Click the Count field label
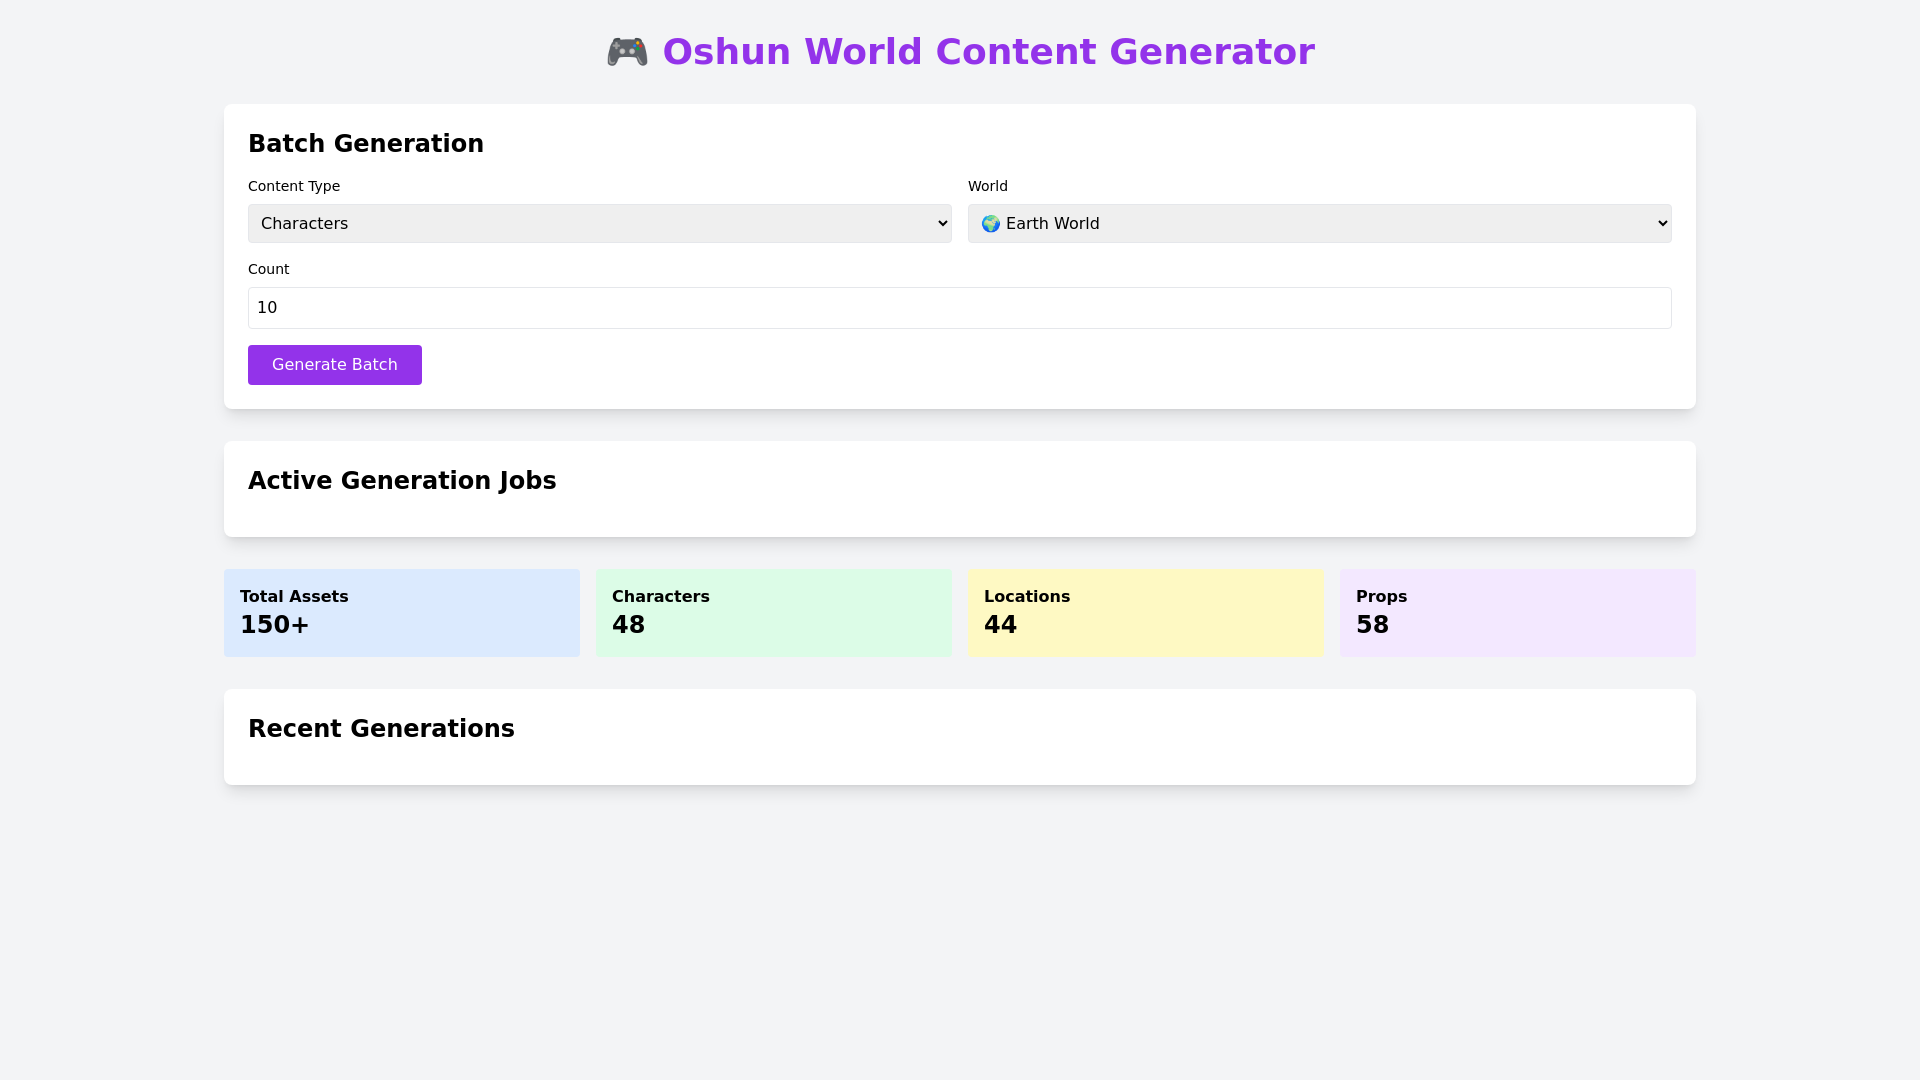 coord(268,269)
